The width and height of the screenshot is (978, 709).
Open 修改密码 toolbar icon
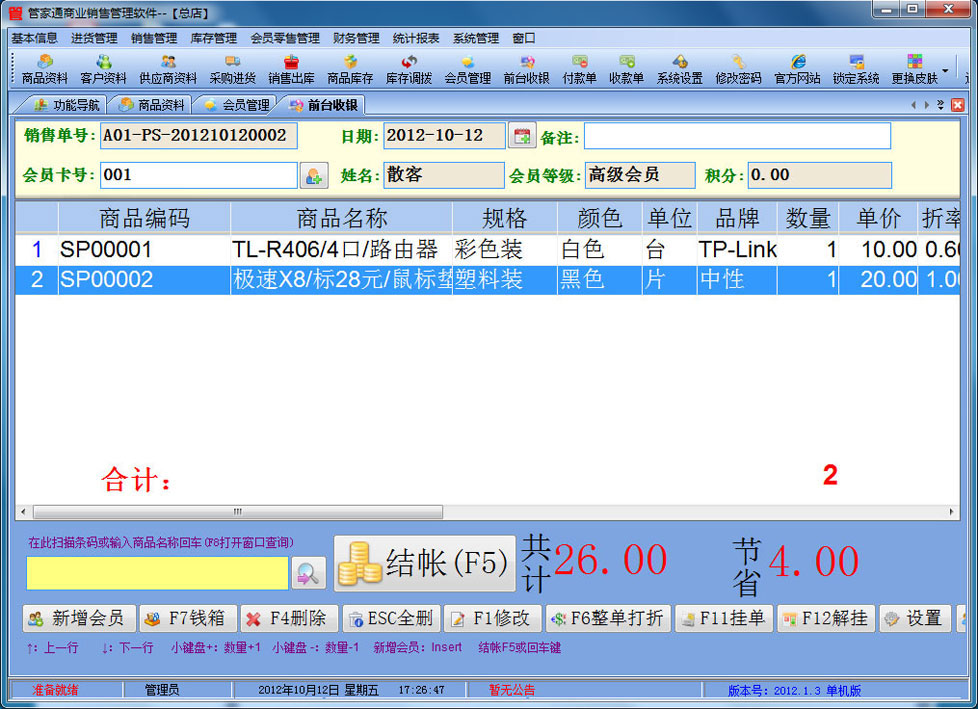[x=738, y=69]
